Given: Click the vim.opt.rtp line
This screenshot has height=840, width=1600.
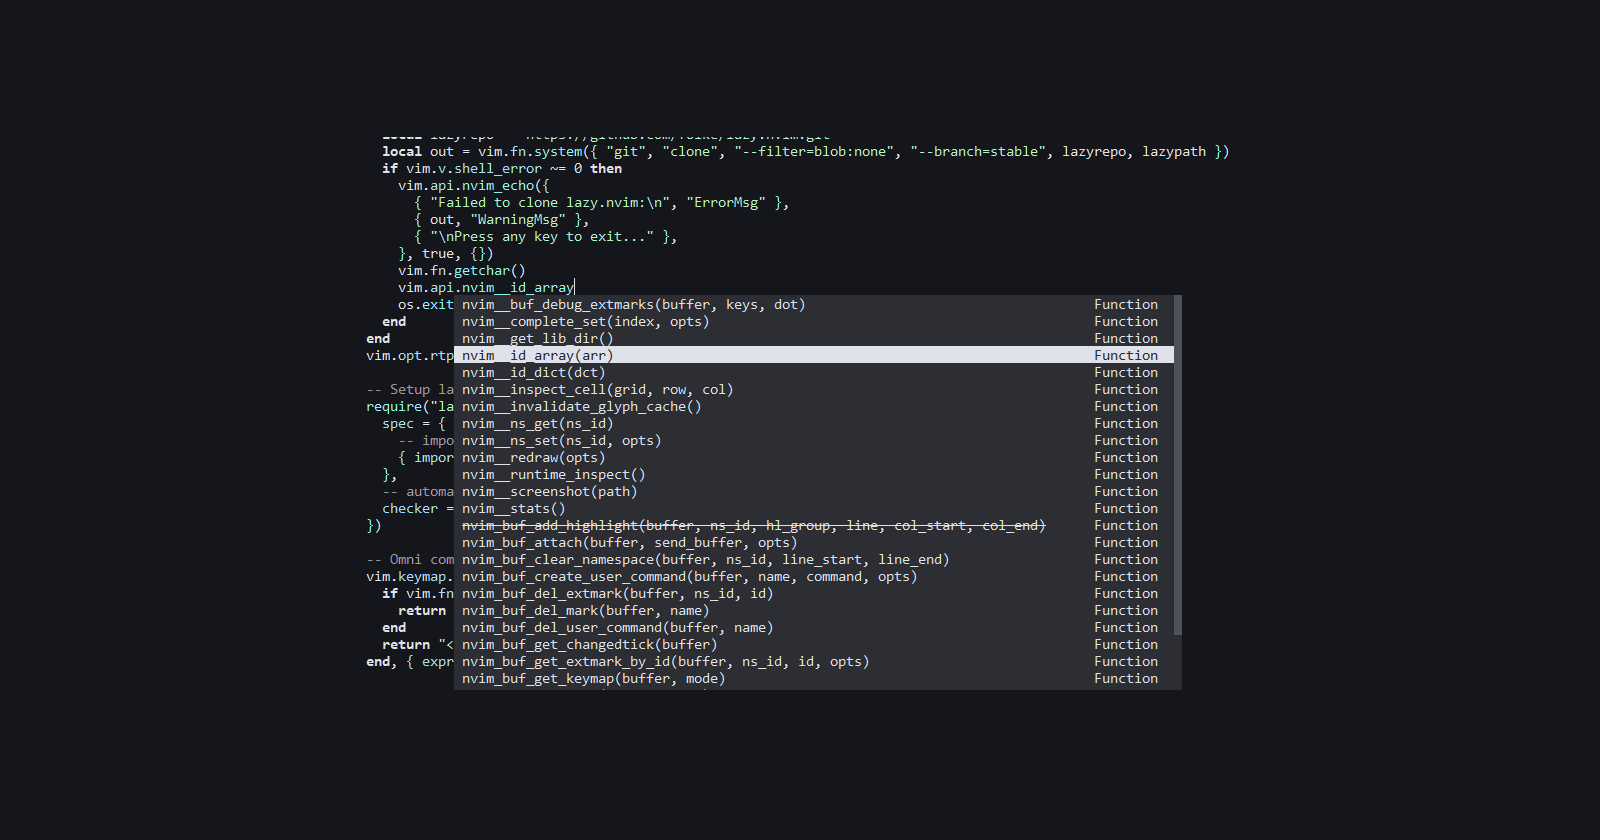Looking at the screenshot, I should coord(410,355).
